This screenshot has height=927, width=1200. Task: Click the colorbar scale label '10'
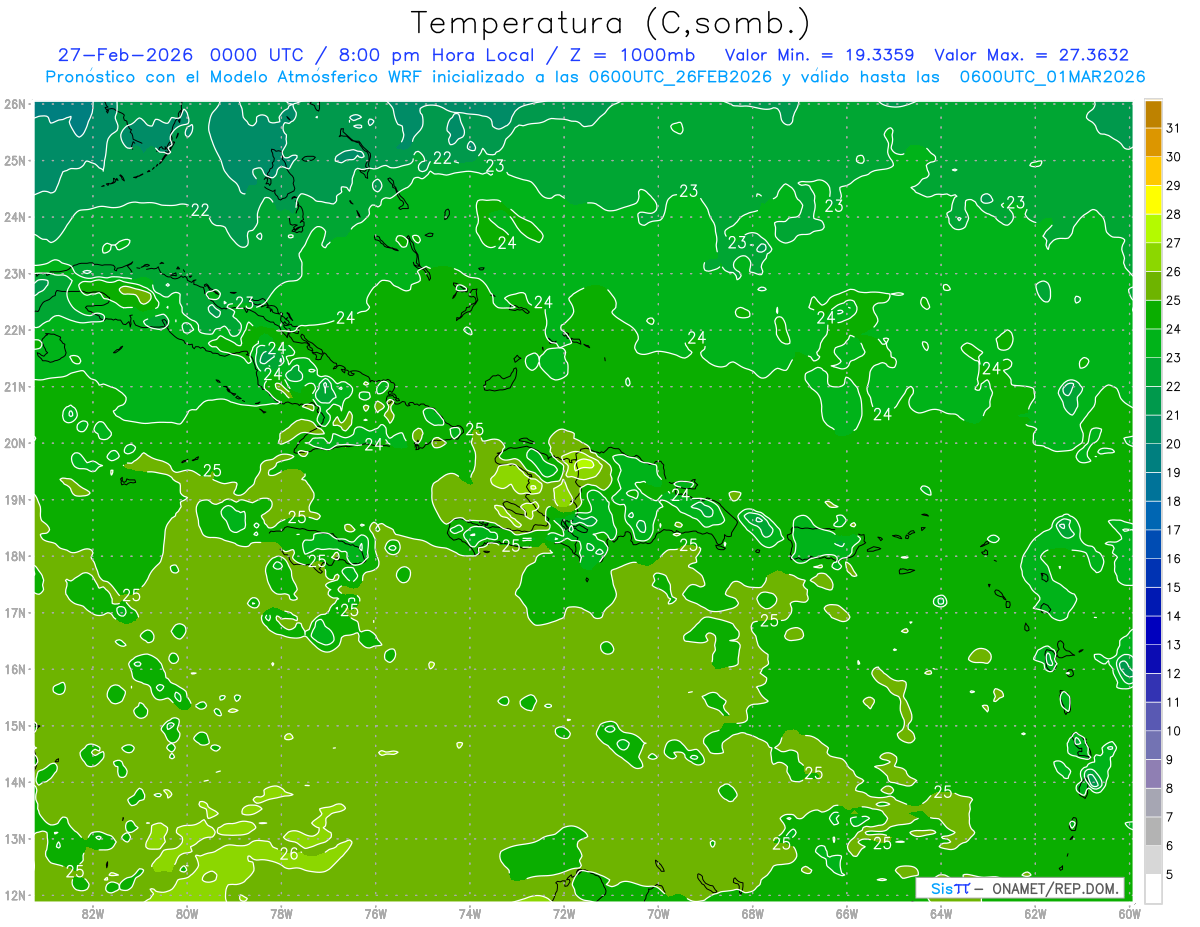1173,730
